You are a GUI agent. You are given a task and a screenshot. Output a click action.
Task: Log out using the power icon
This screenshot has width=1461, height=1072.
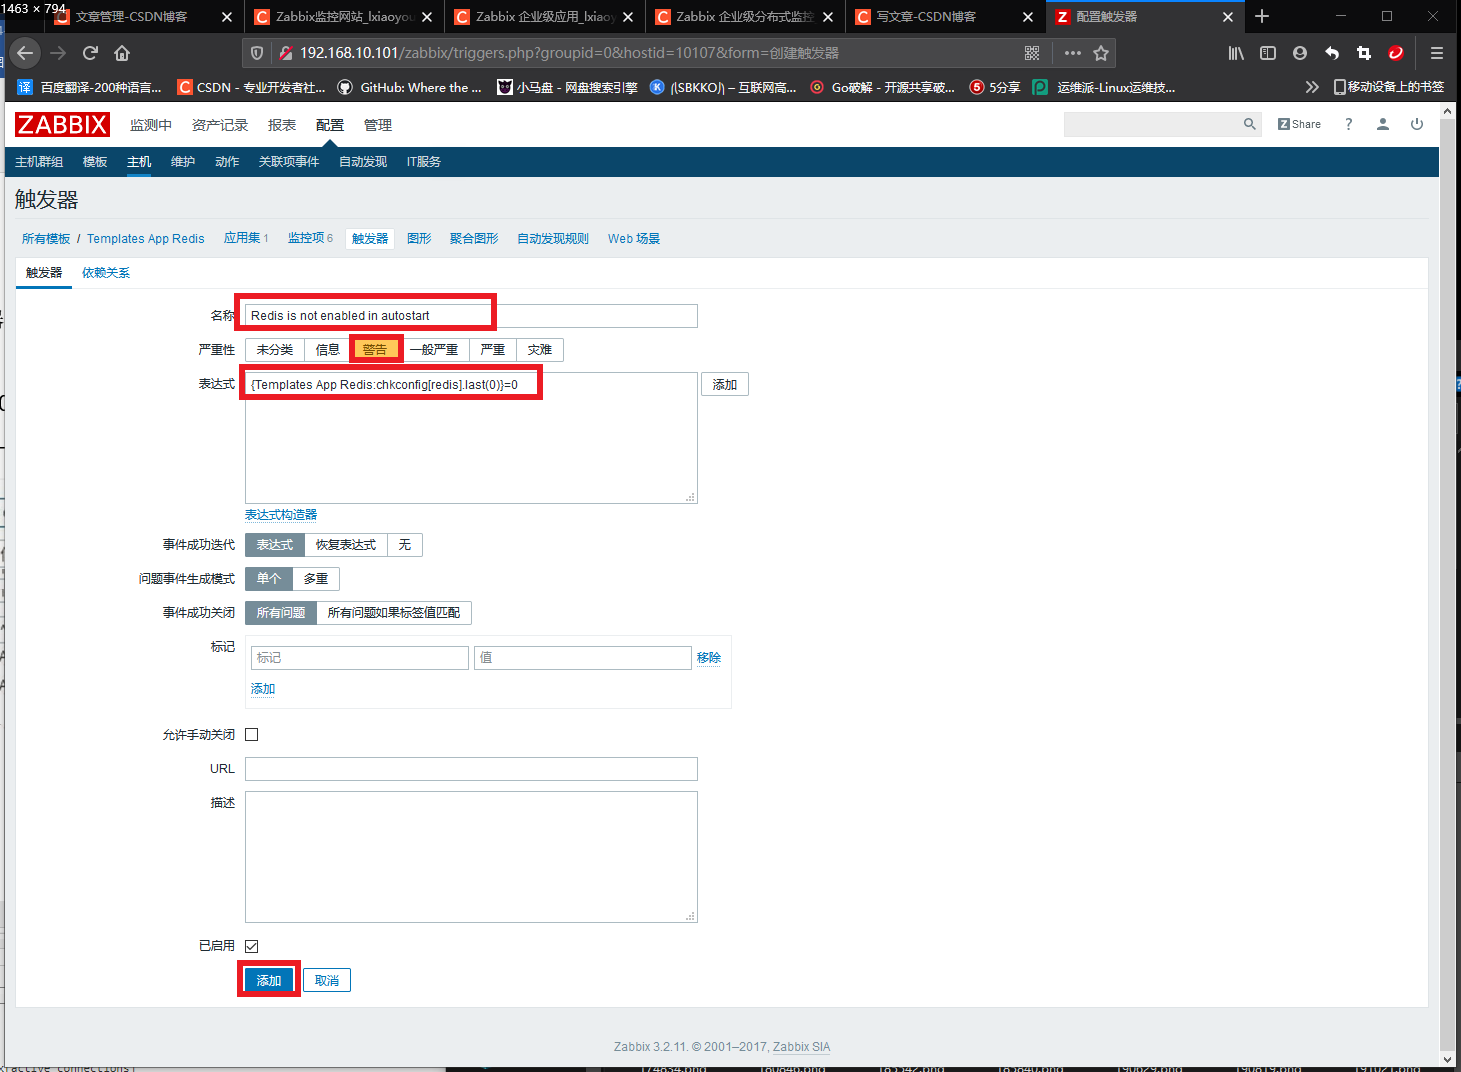pos(1417,124)
